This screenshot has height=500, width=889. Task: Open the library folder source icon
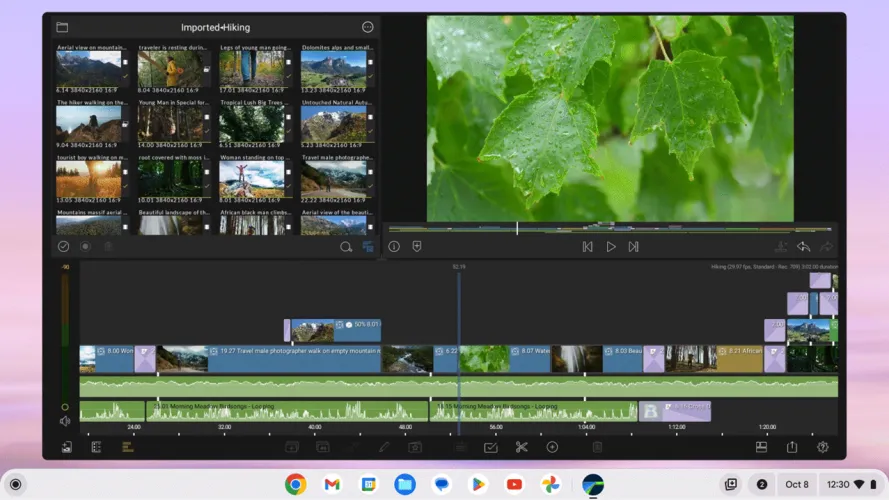tap(62, 27)
